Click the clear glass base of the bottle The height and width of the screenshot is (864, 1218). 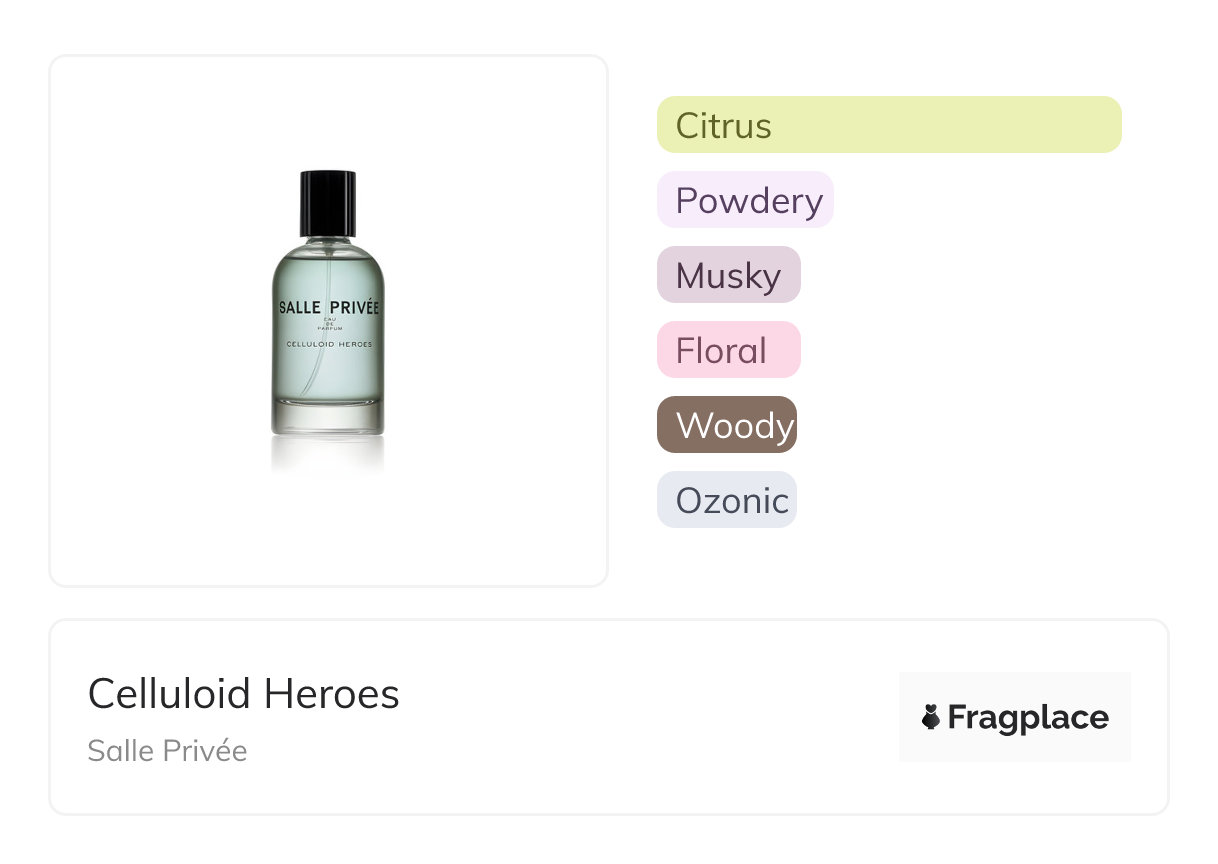328,419
